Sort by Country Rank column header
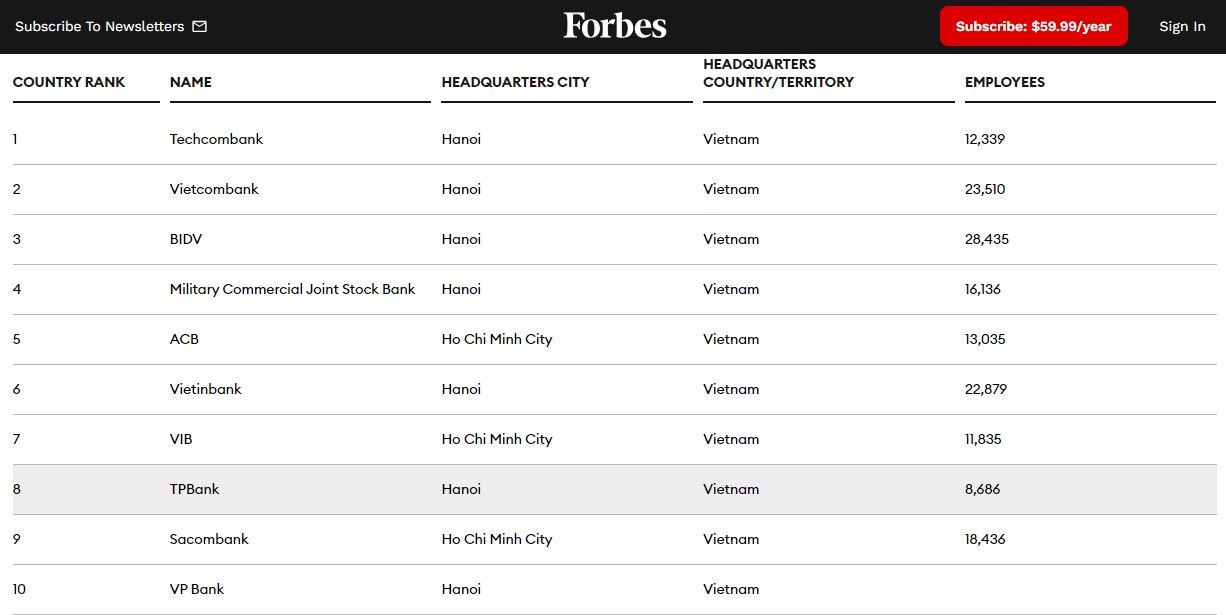Screen dimensions: 1226x615 (69, 82)
